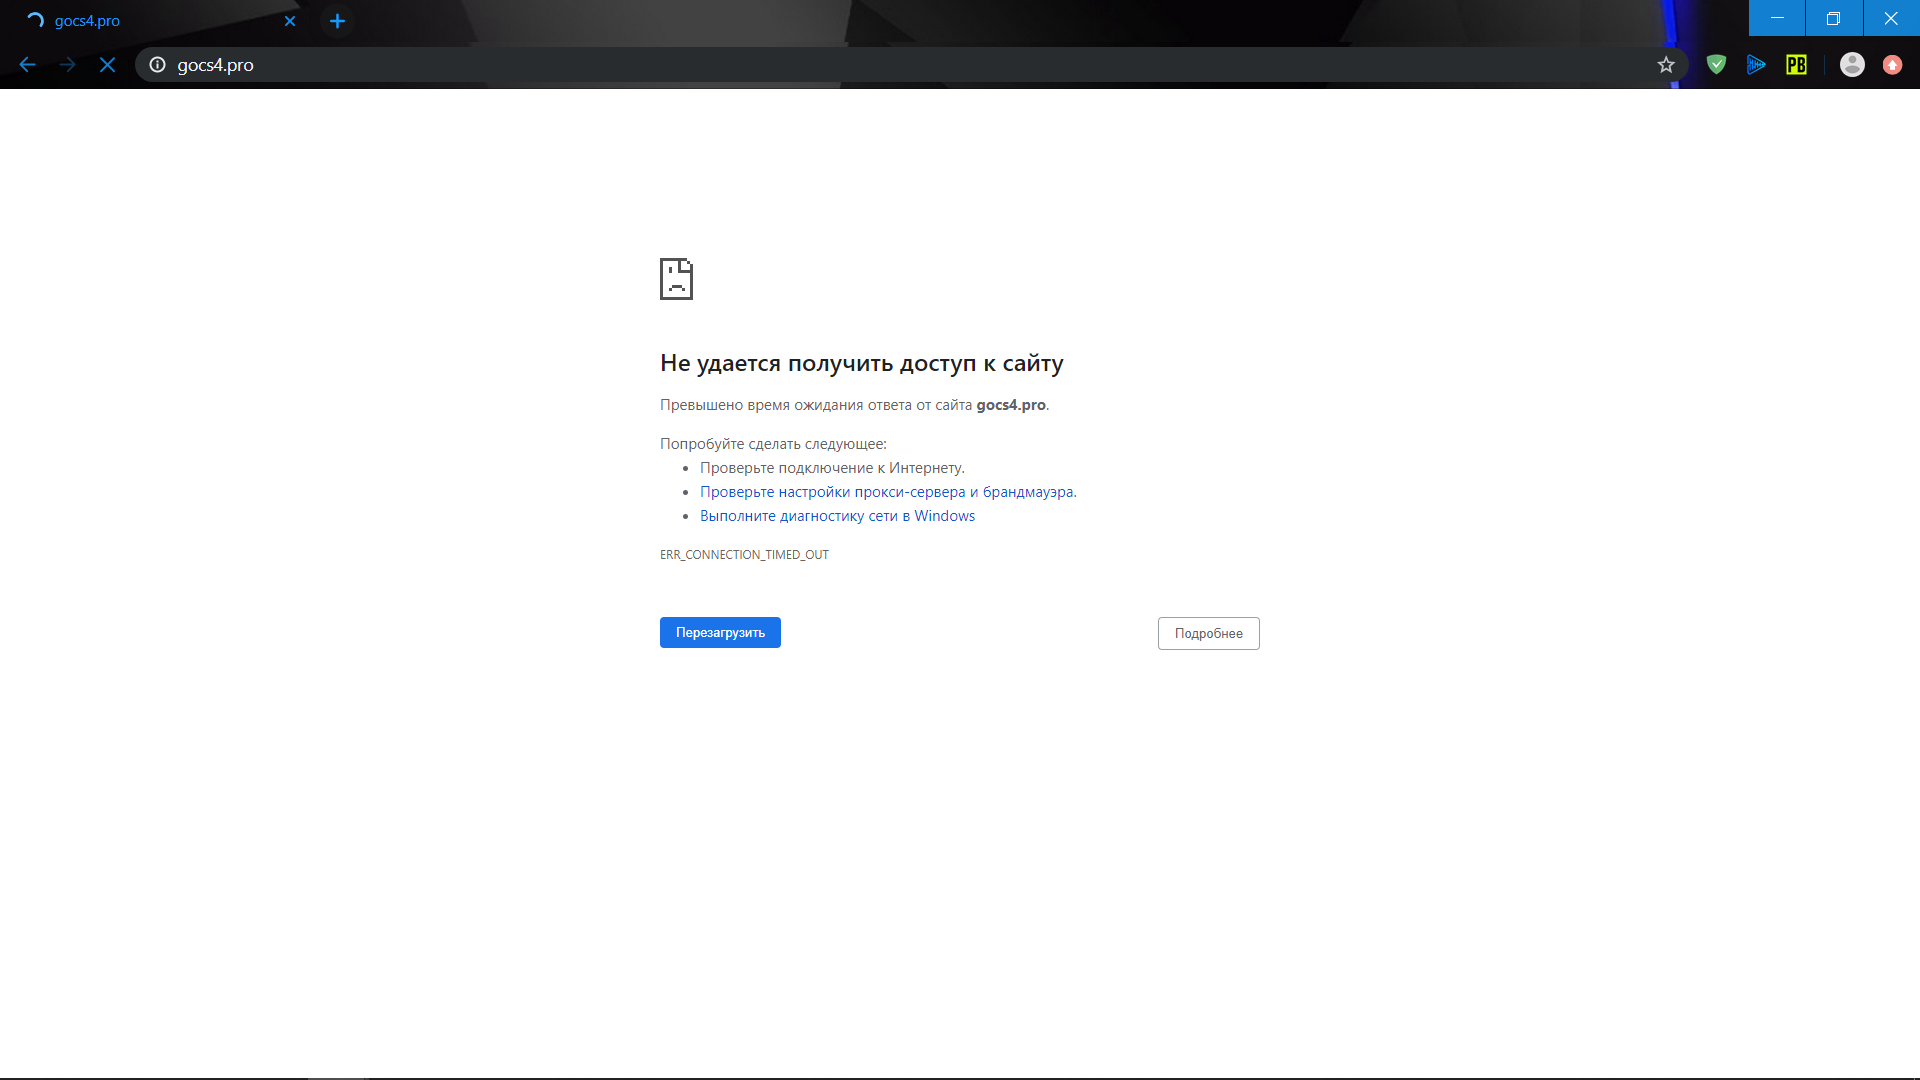Image resolution: width=1920 pixels, height=1080 pixels.
Task: Restore down the browser window
Action: point(1833,18)
